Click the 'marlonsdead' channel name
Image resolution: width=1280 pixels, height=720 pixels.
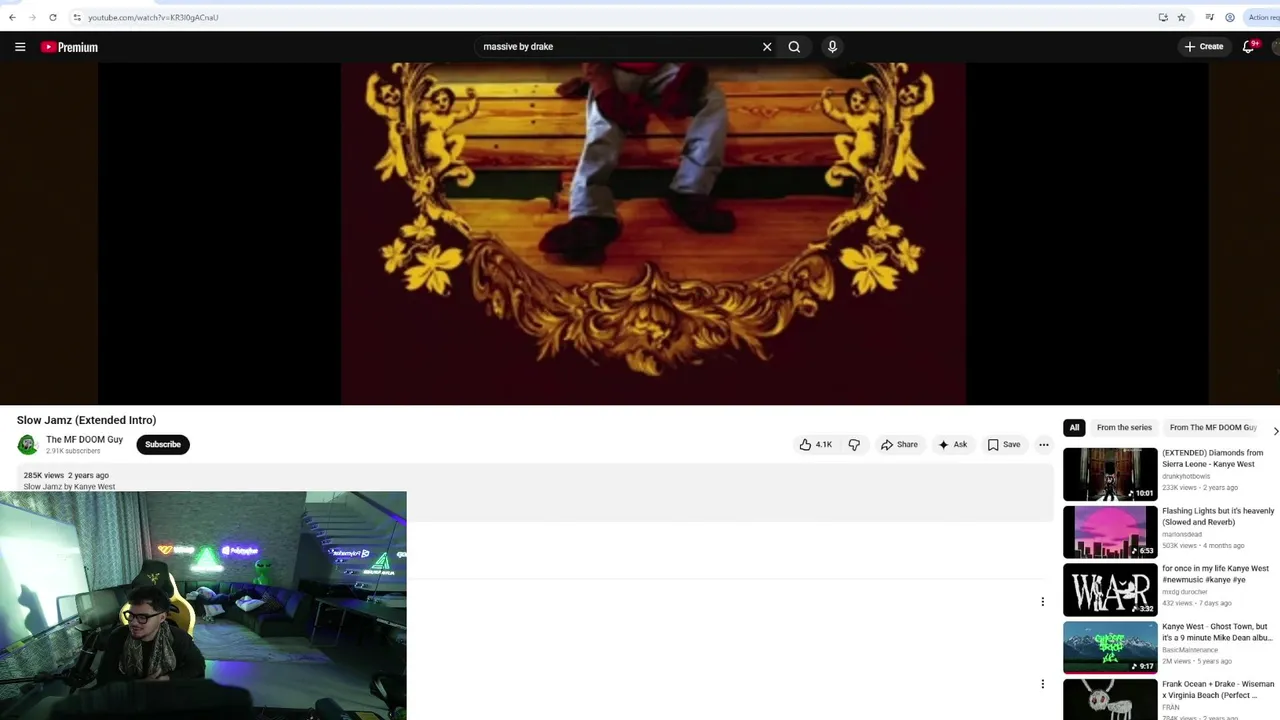tap(1182, 535)
